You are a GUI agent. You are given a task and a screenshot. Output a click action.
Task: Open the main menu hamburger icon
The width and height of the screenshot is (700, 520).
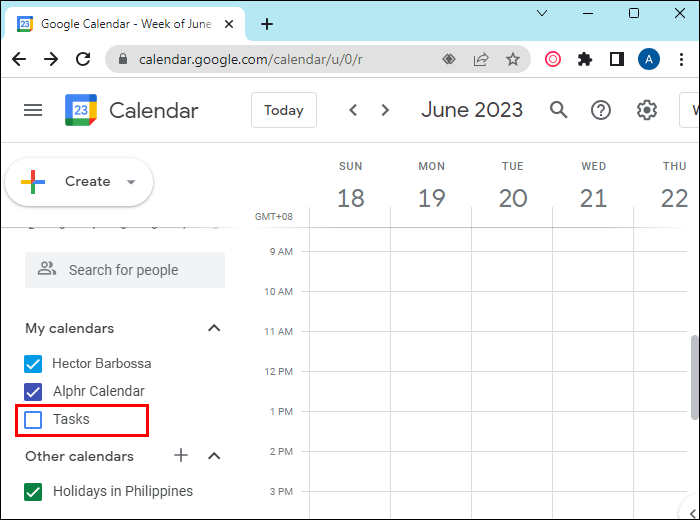click(33, 110)
